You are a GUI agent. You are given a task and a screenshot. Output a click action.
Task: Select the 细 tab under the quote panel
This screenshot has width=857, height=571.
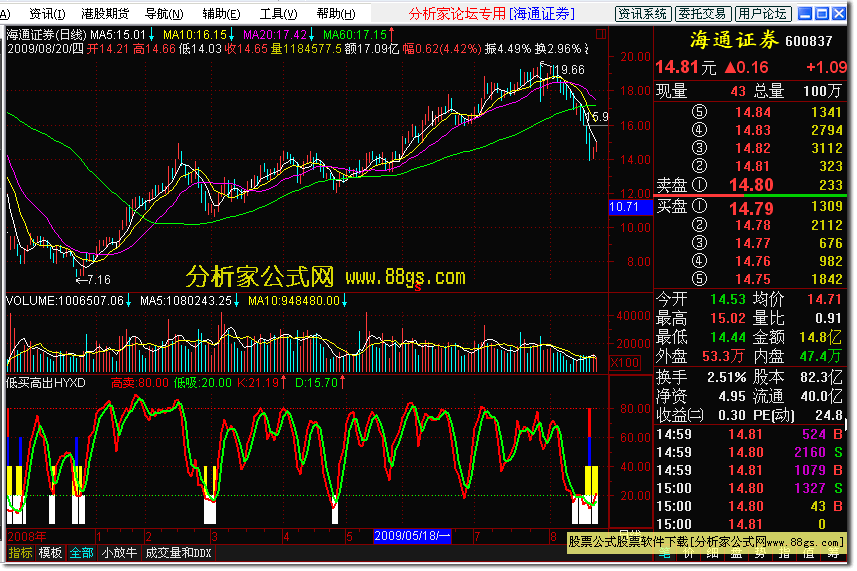click(x=713, y=555)
